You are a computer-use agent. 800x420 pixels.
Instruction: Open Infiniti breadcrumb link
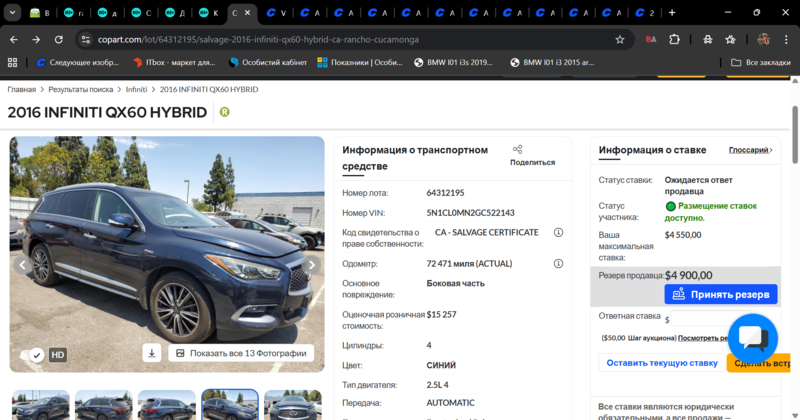[136, 89]
